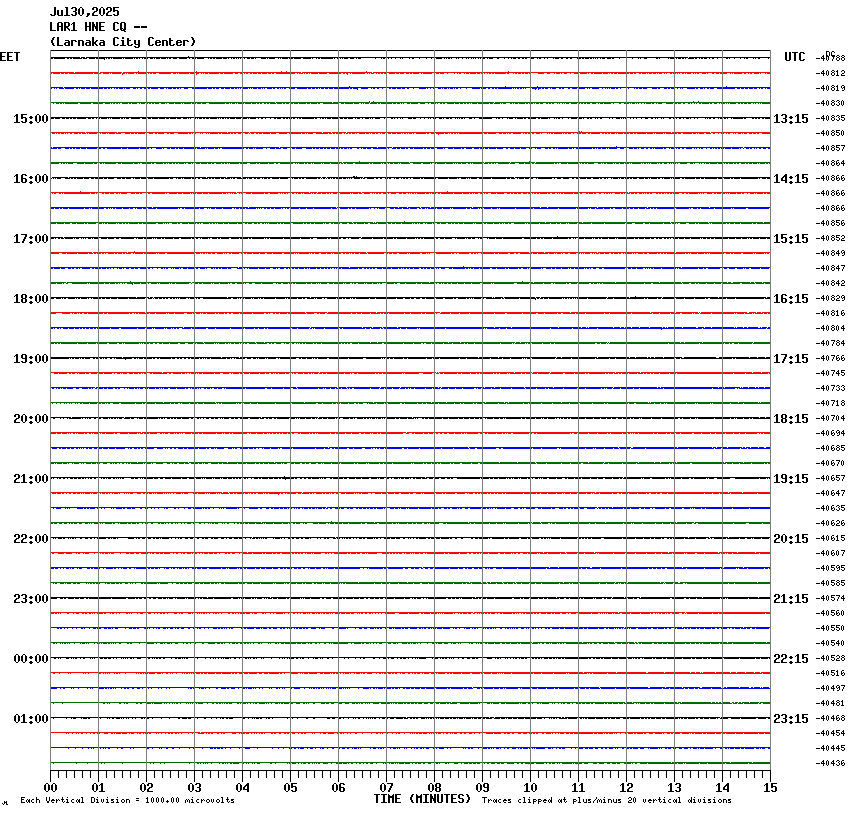The height and width of the screenshot is (814, 850).
Task: Click minute tick label 05 on time axis
Action: pyautogui.click(x=291, y=788)
